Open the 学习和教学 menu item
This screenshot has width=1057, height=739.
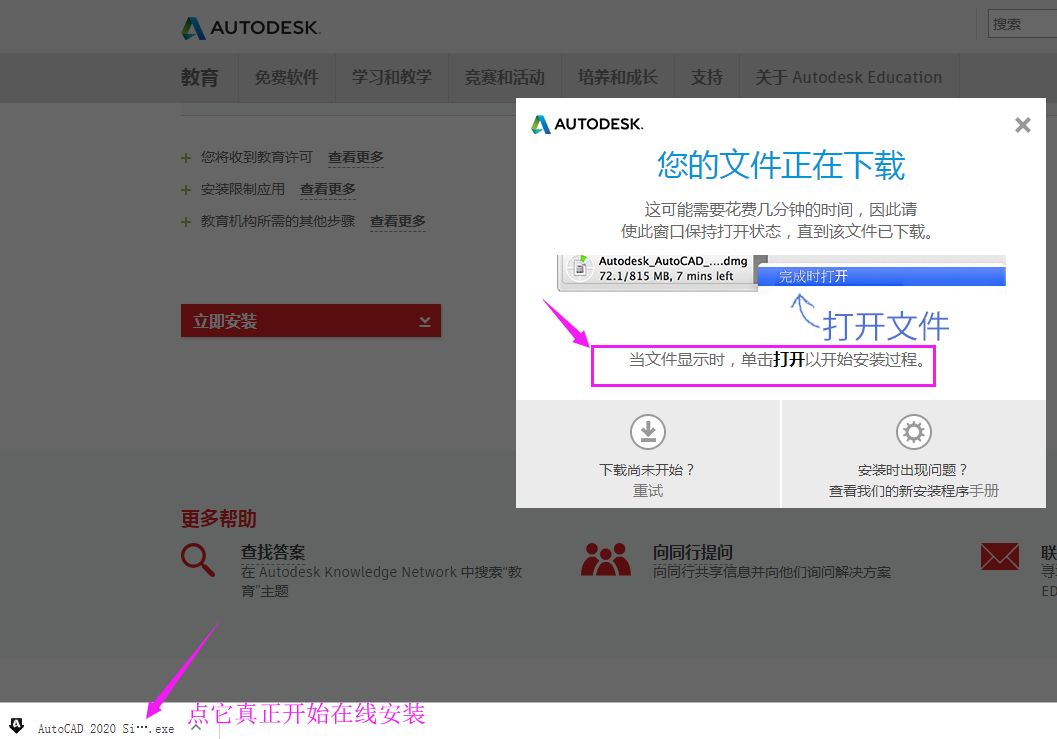pos(392,78)
